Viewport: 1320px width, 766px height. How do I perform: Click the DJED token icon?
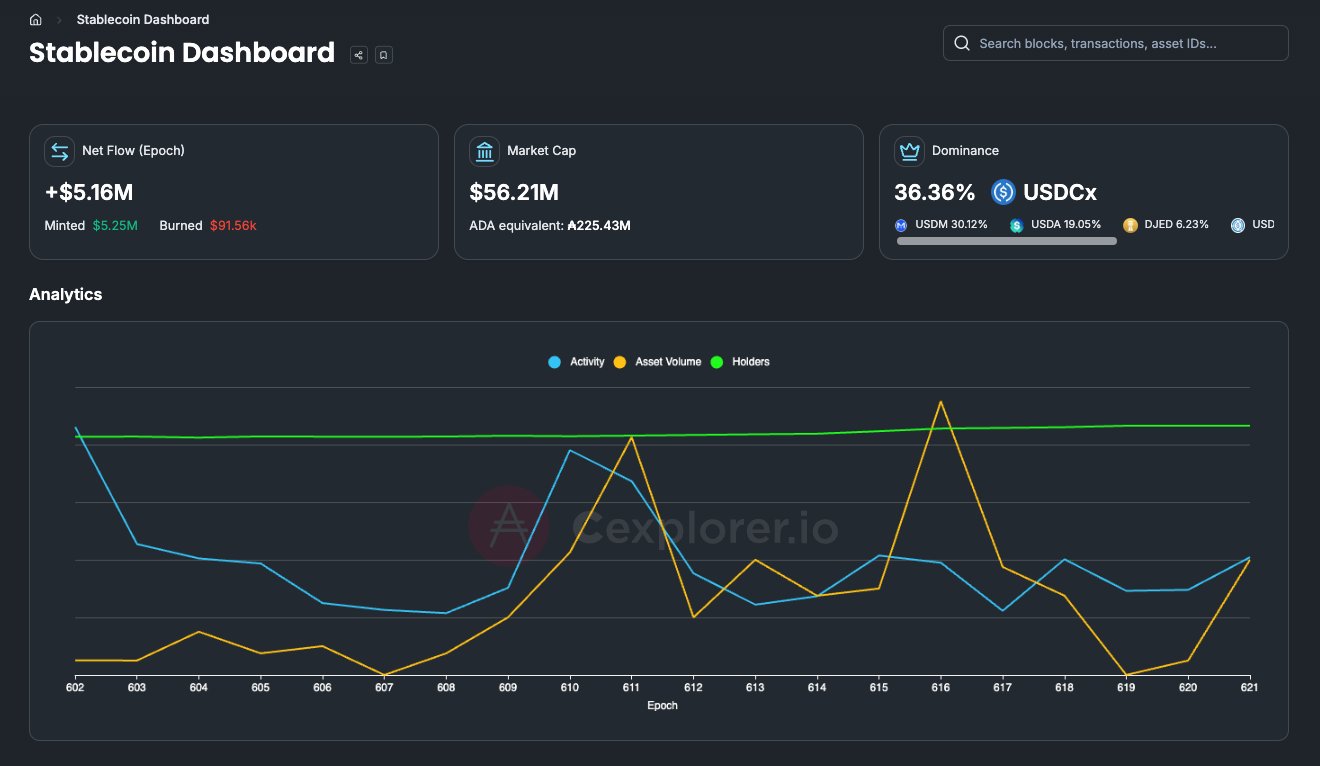coord(1130,225)
